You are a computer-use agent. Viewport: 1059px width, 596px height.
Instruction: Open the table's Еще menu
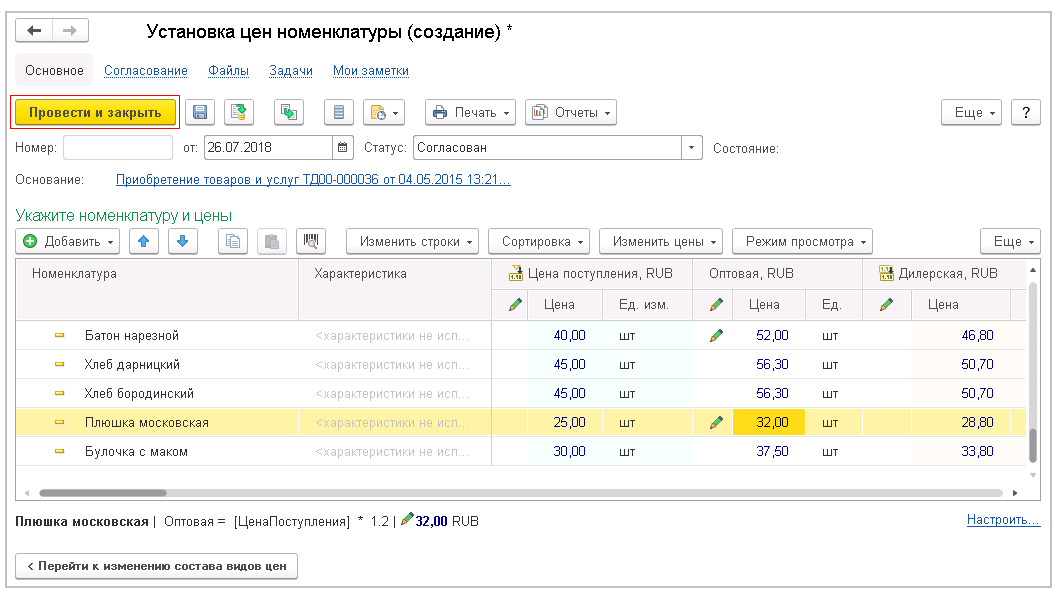click(x=1010, y=241)
